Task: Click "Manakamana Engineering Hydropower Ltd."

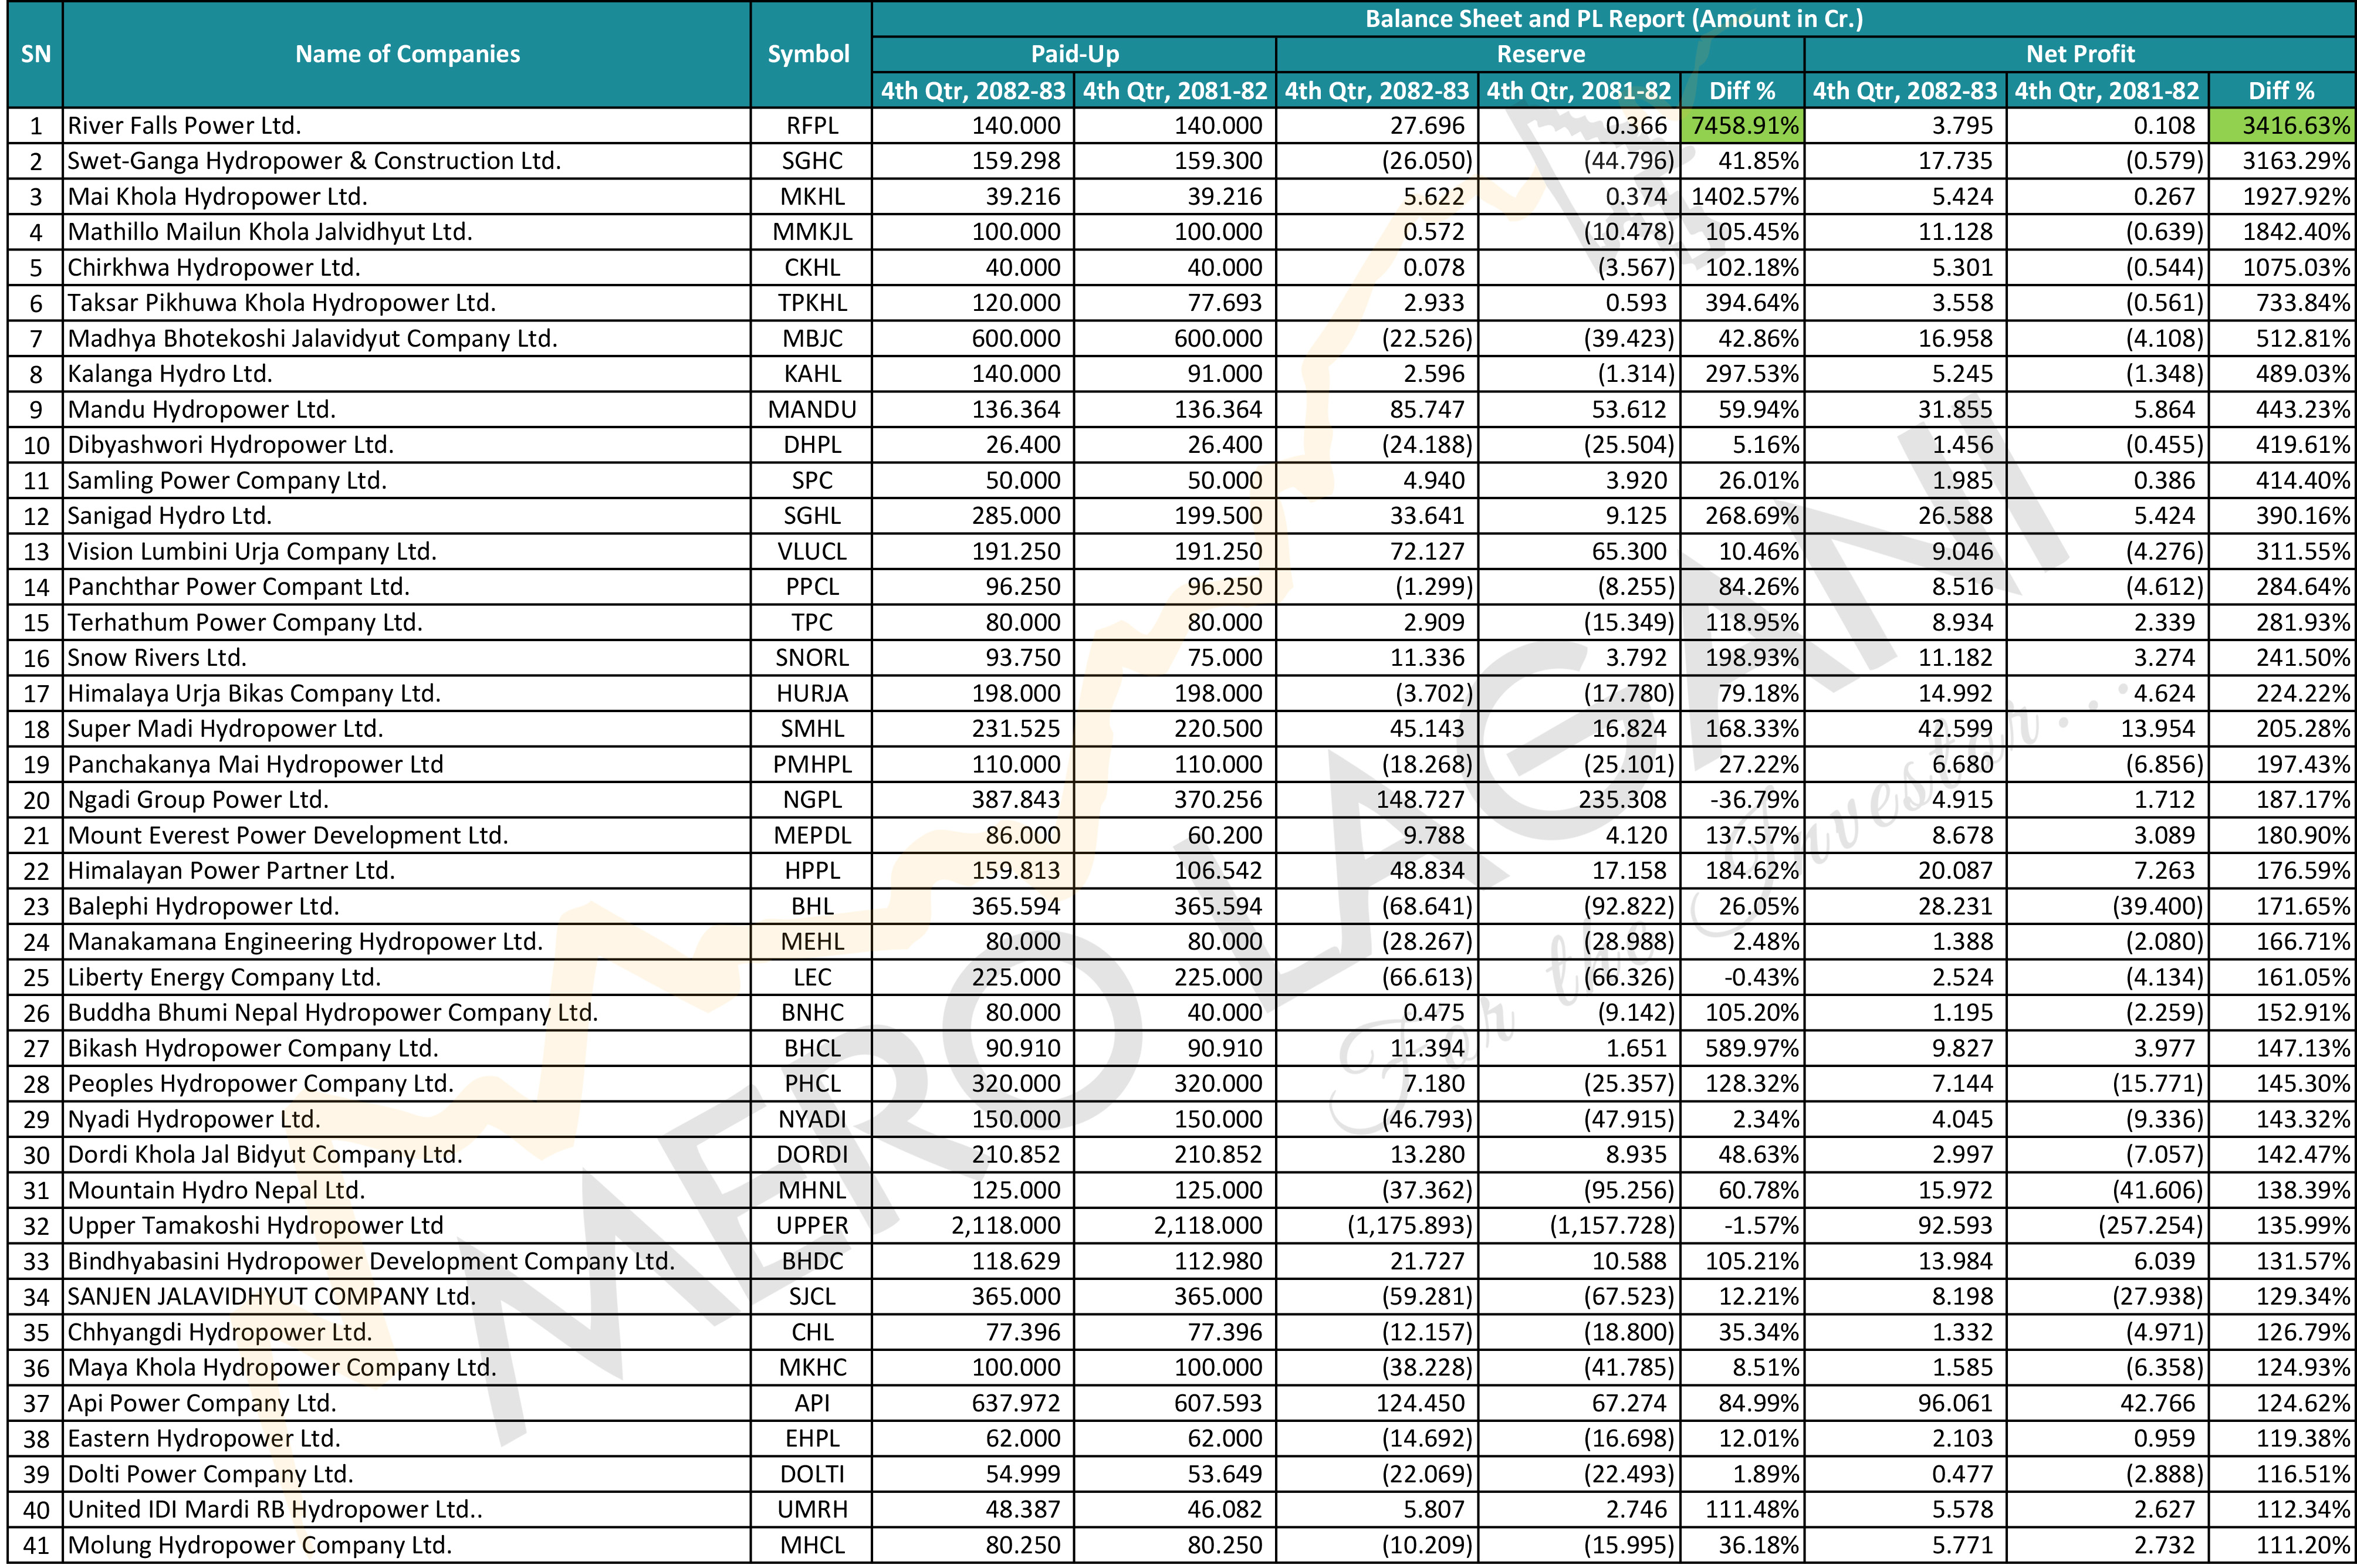Action: (x=305, y=942)
